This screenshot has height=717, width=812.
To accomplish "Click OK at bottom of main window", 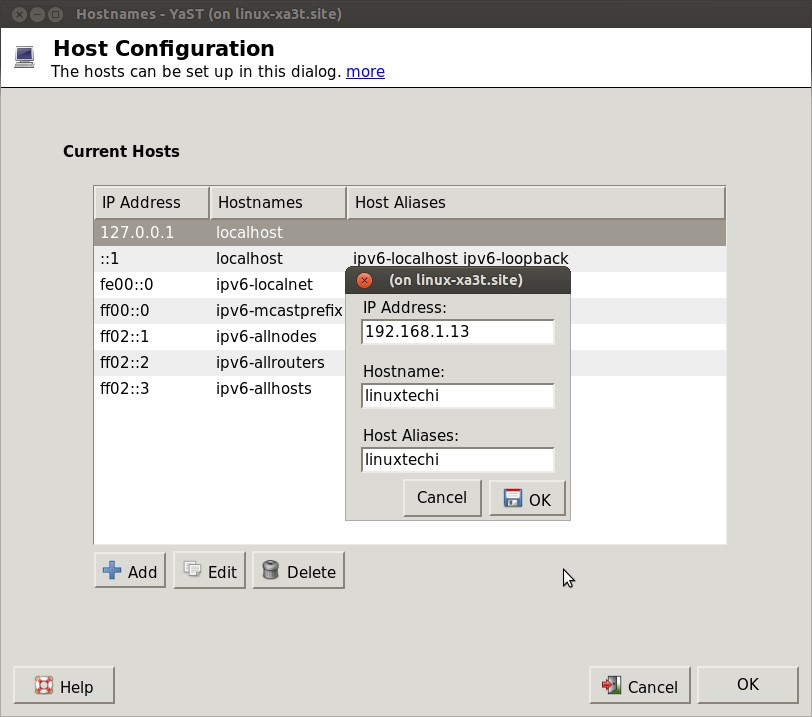I will 748,685.
